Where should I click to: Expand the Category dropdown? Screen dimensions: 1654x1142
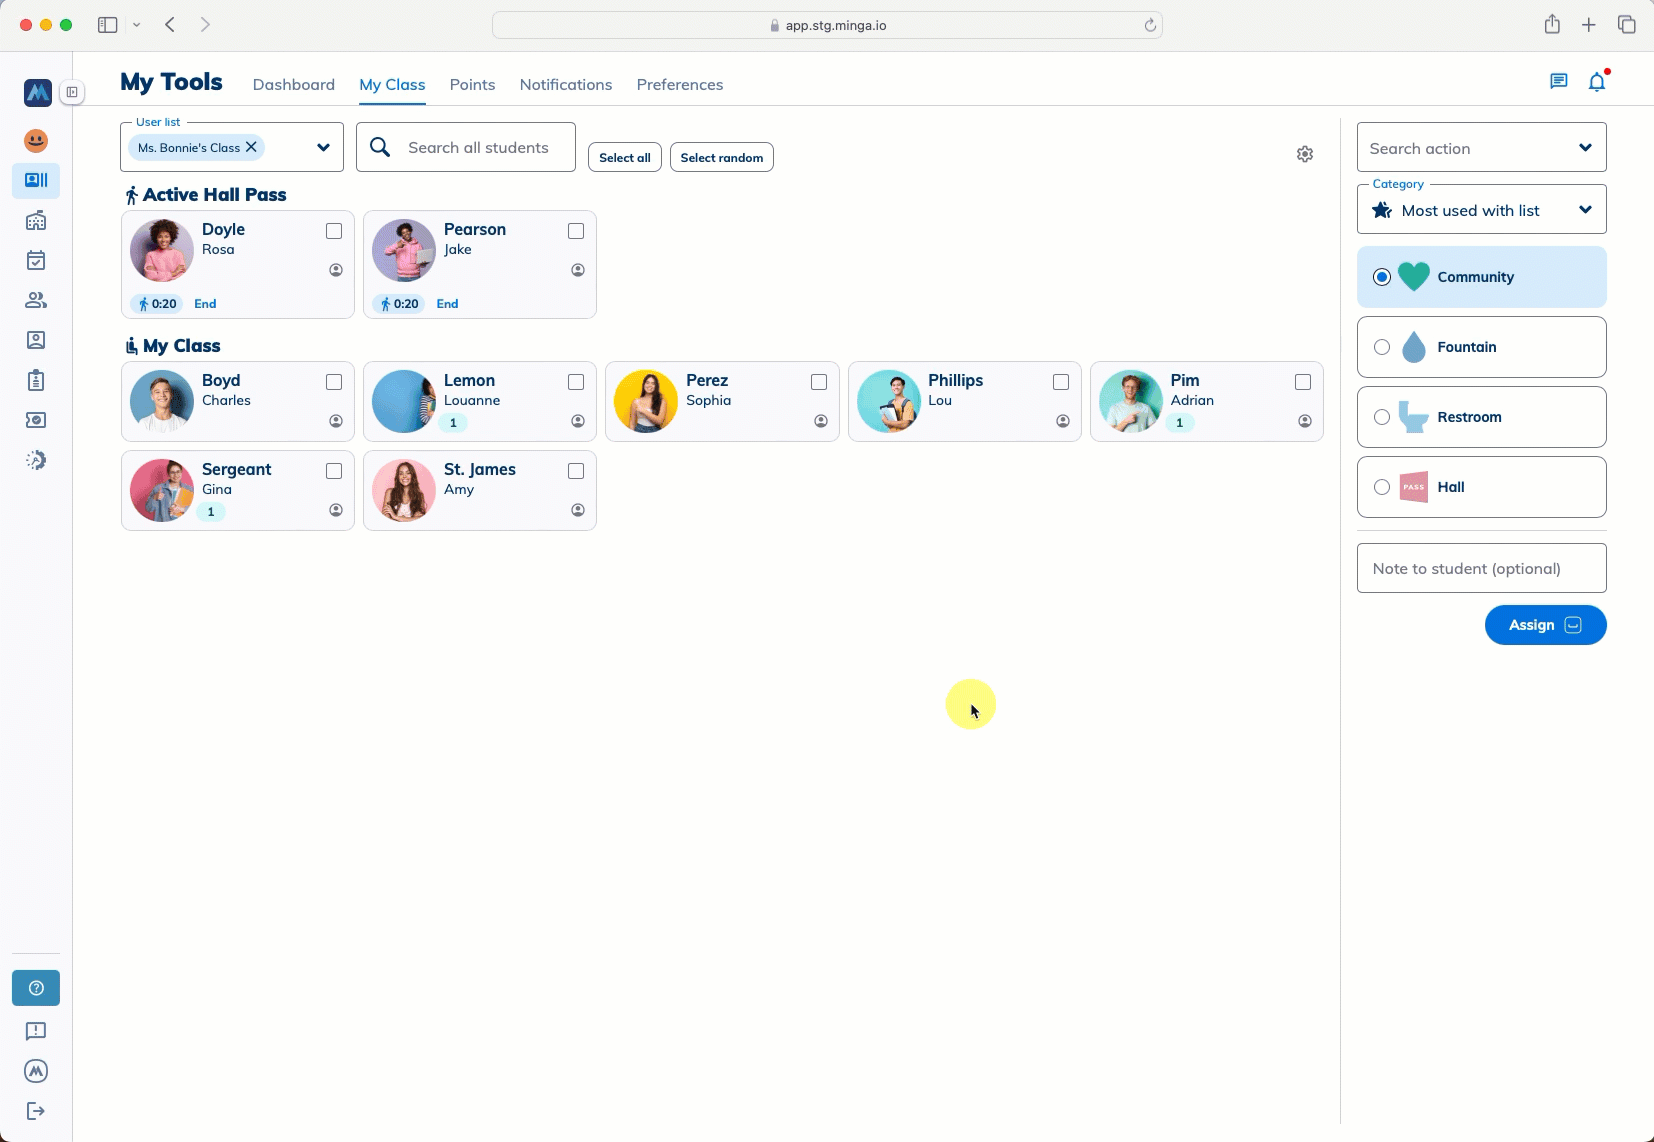point(1584,210)
